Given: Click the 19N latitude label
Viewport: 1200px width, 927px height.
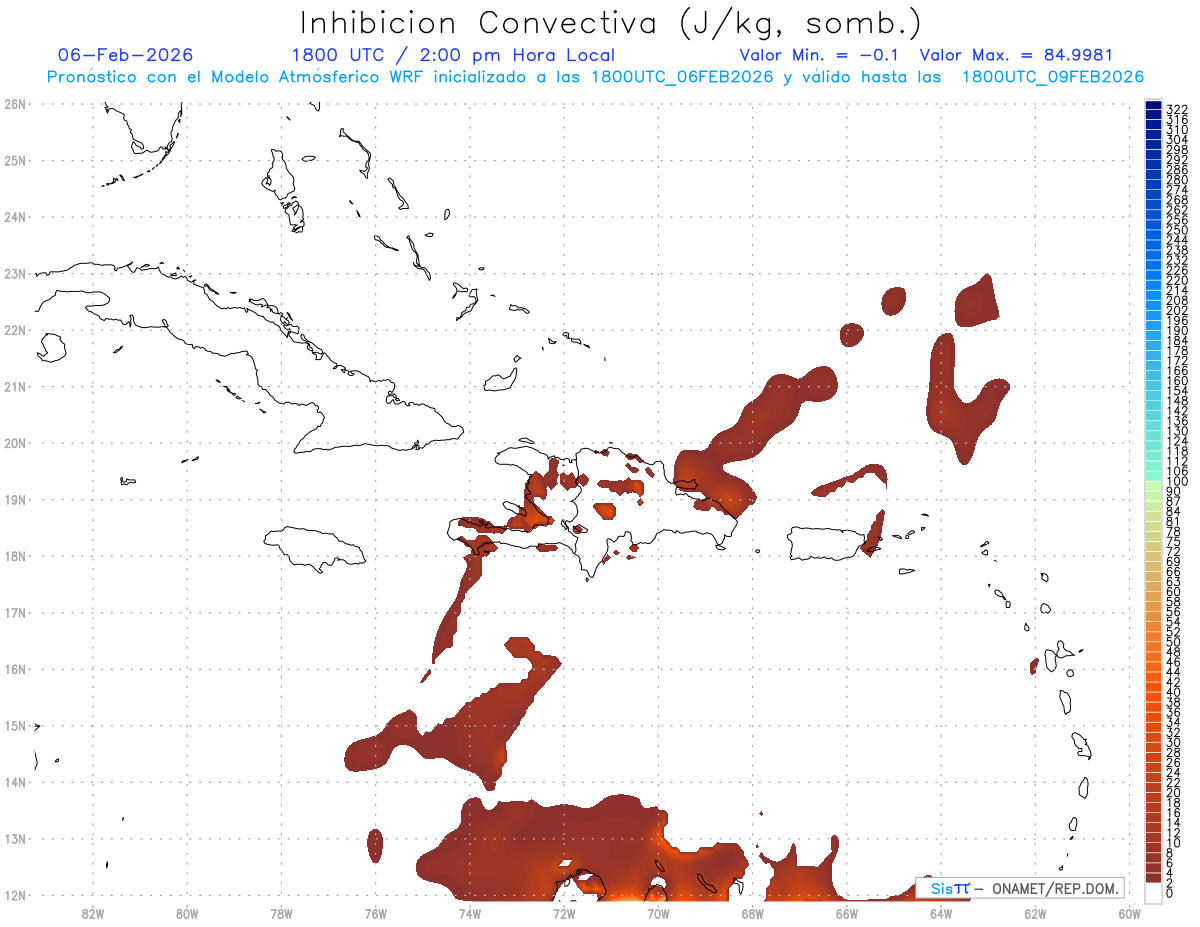Looking at the screenshot, I should tap(14, 499).
